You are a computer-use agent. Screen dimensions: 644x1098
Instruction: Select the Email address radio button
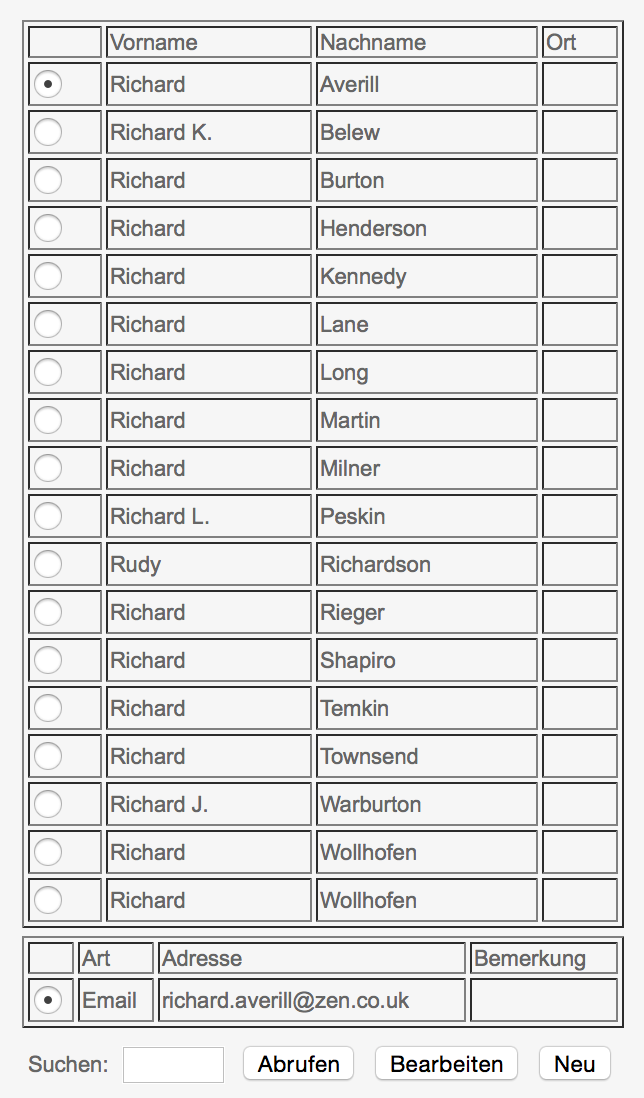48,1000
